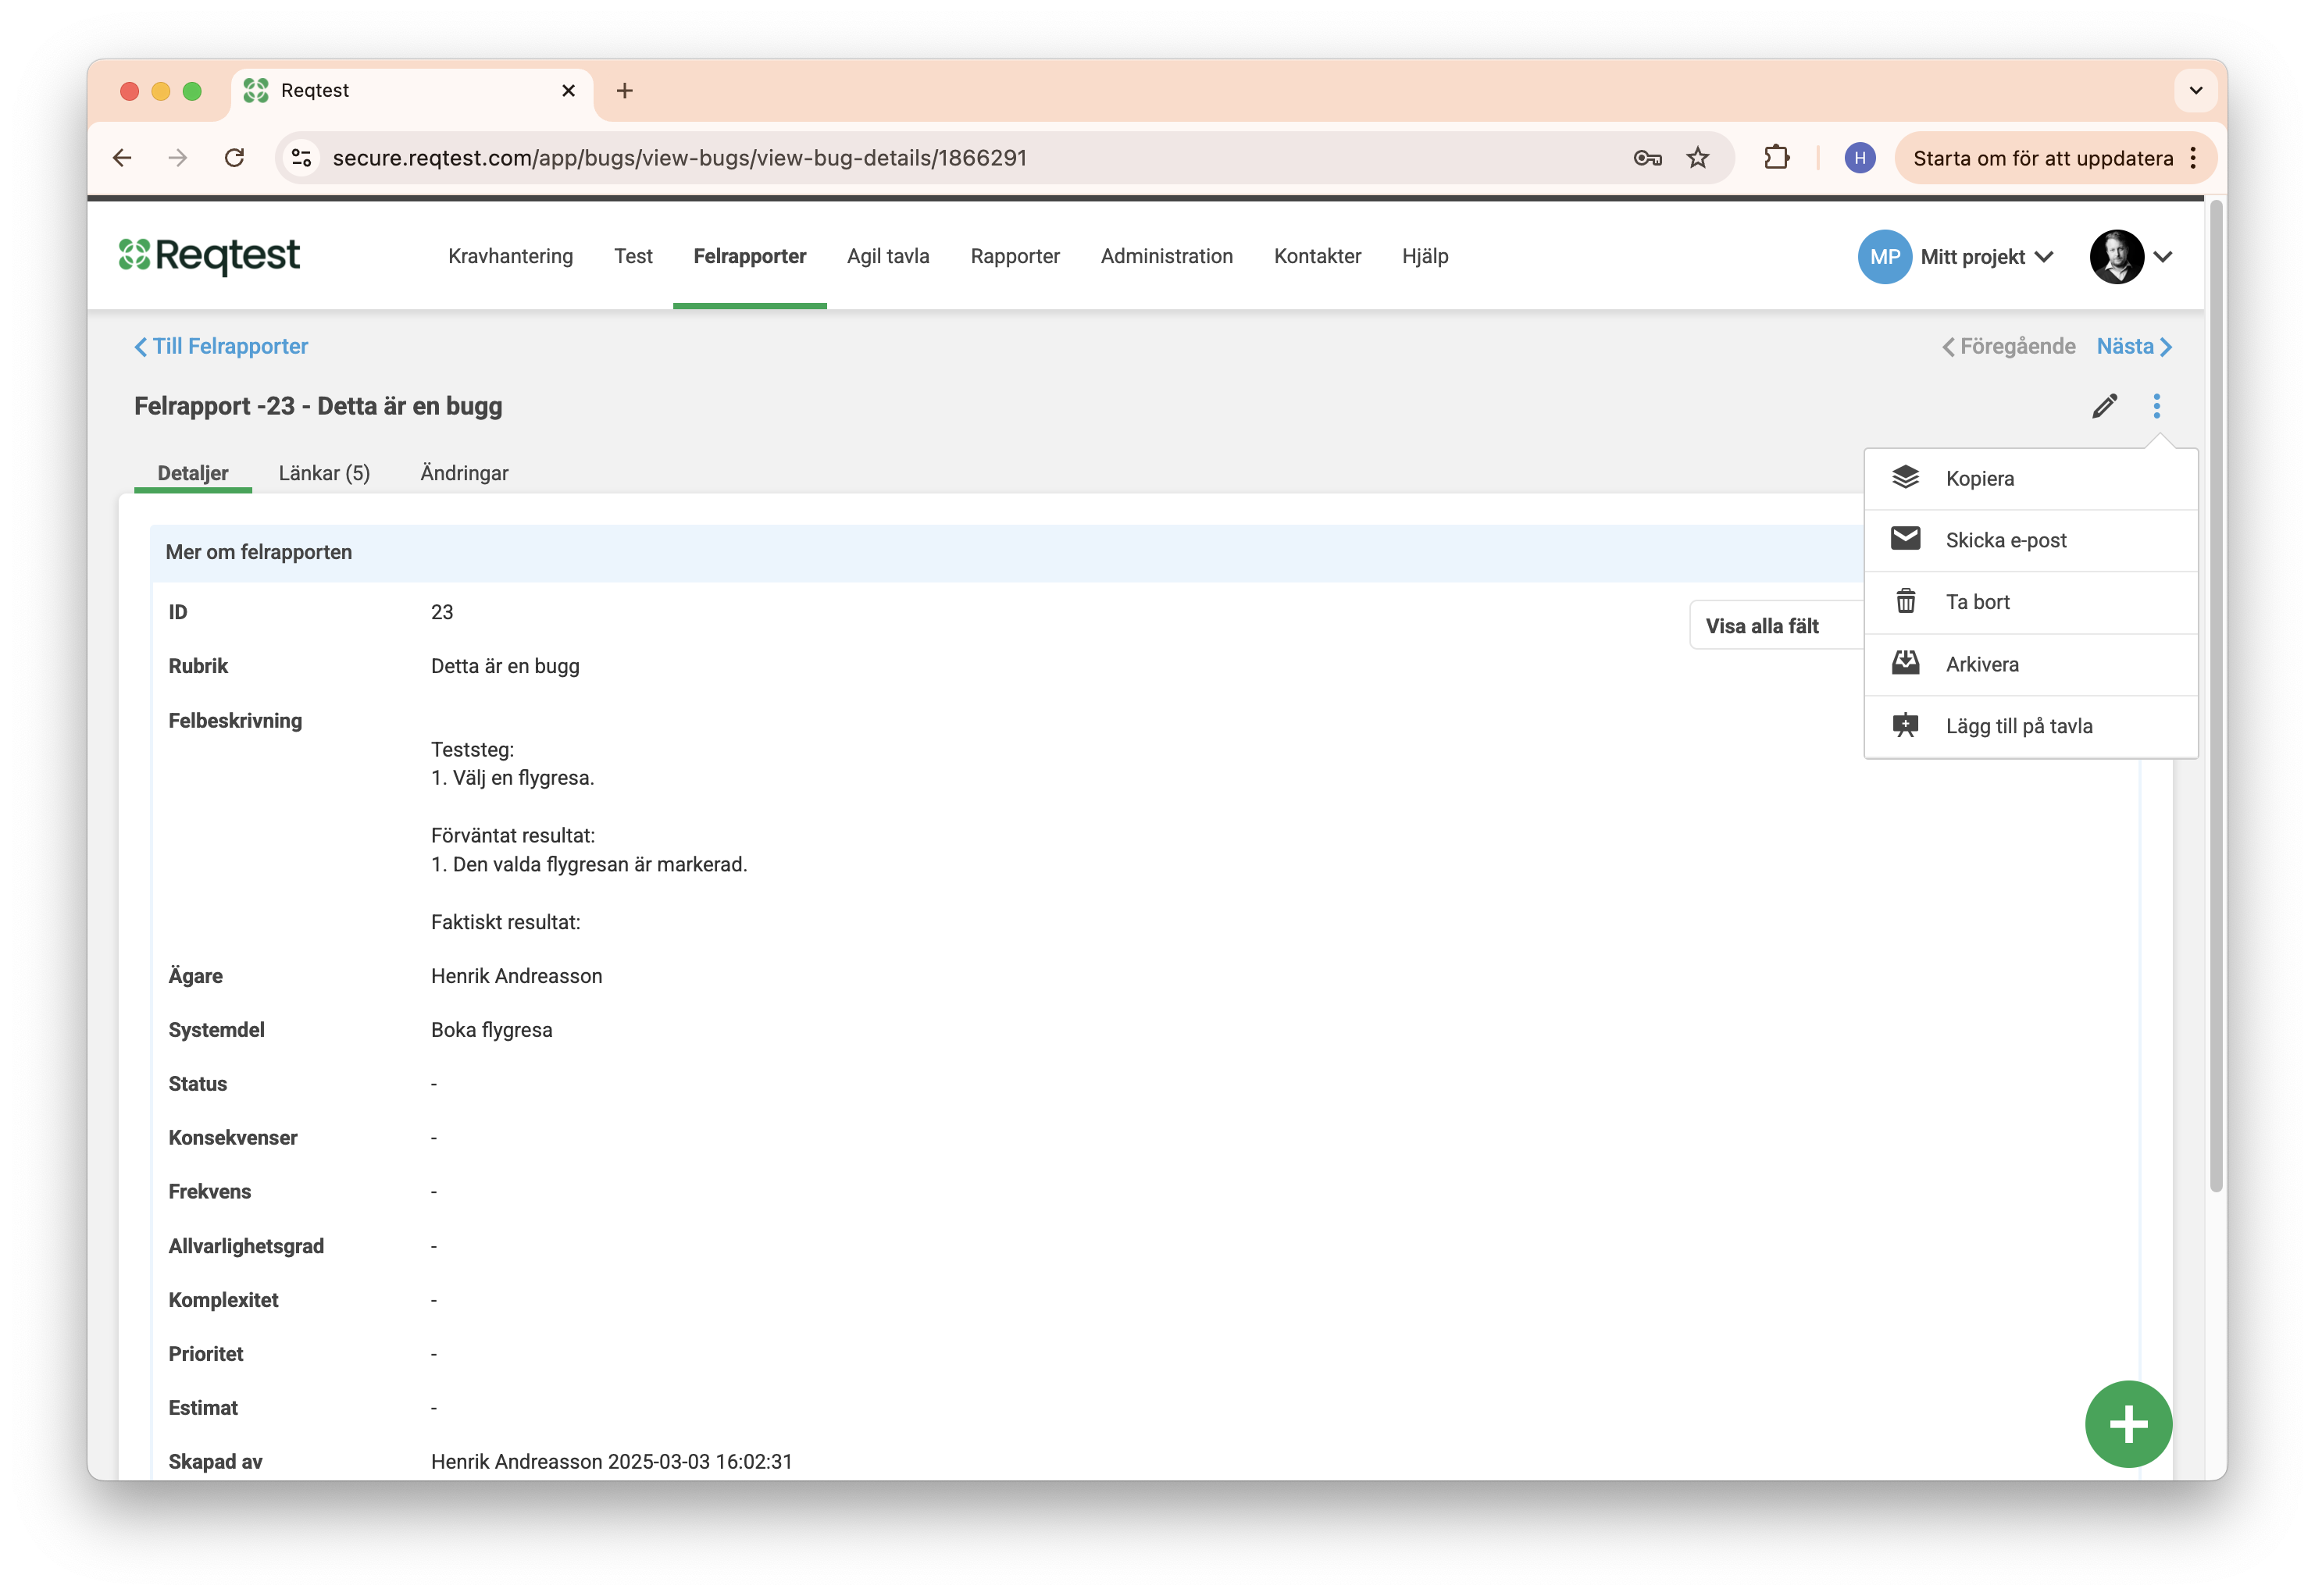
Task: Expand the Mitt projekt dropdown
Action: click(1986, 257)
